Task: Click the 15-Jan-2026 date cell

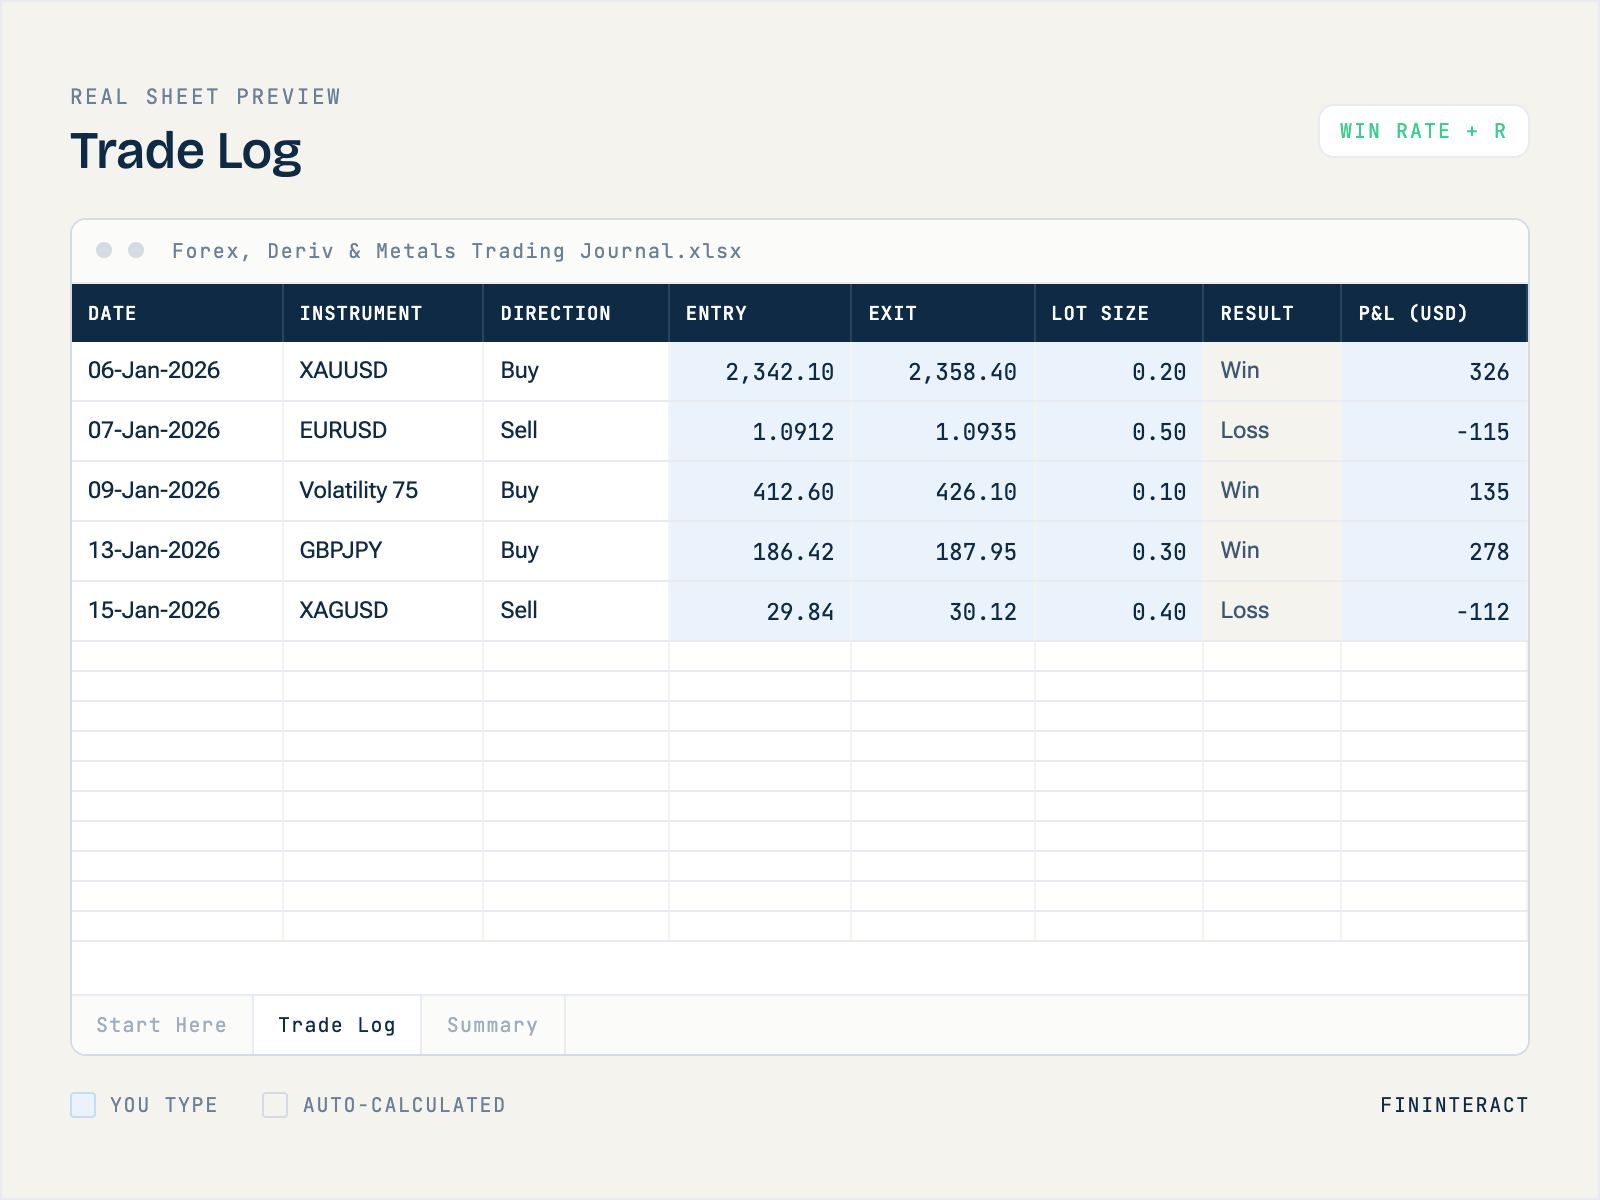Action: point(177,611)
